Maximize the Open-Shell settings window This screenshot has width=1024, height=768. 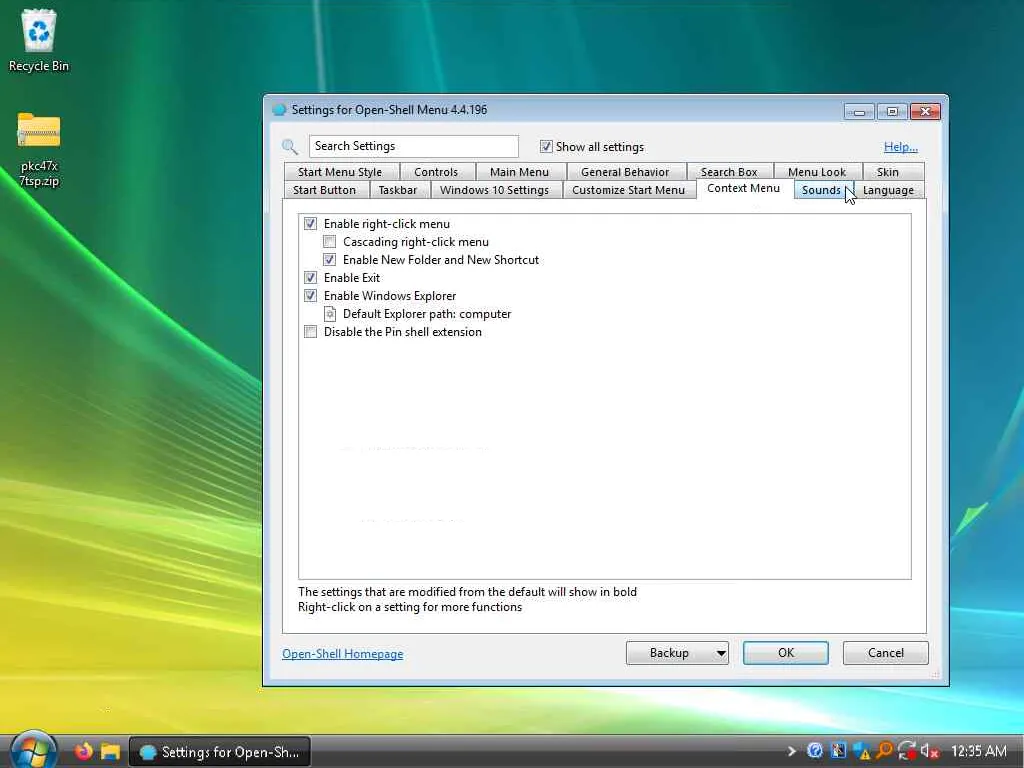click(x=892, y=112)
